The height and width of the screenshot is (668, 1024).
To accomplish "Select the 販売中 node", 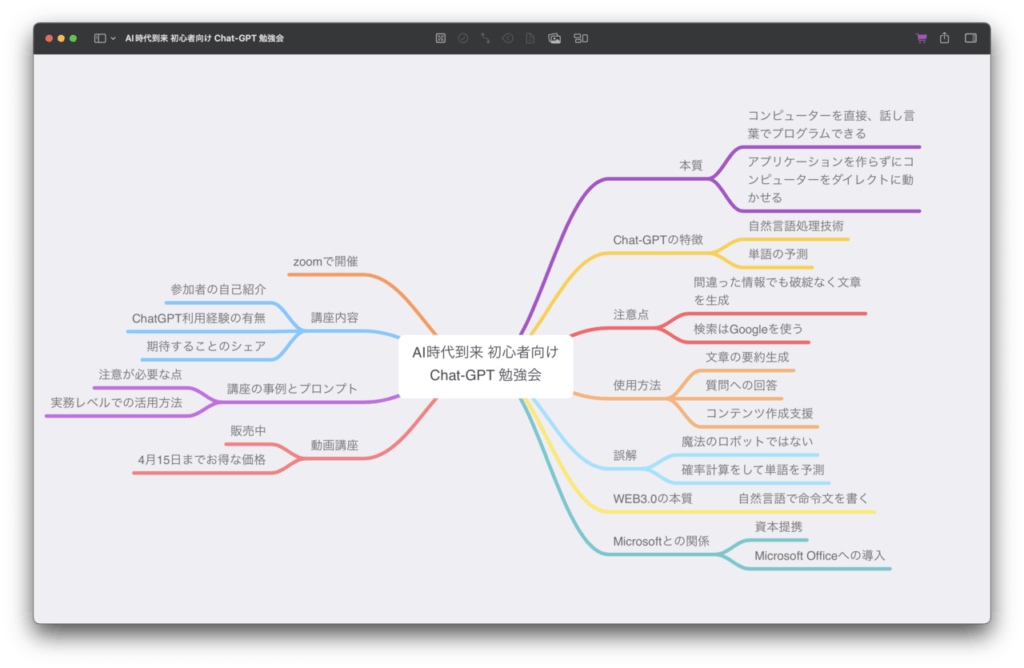I will (x=248, y=431).
